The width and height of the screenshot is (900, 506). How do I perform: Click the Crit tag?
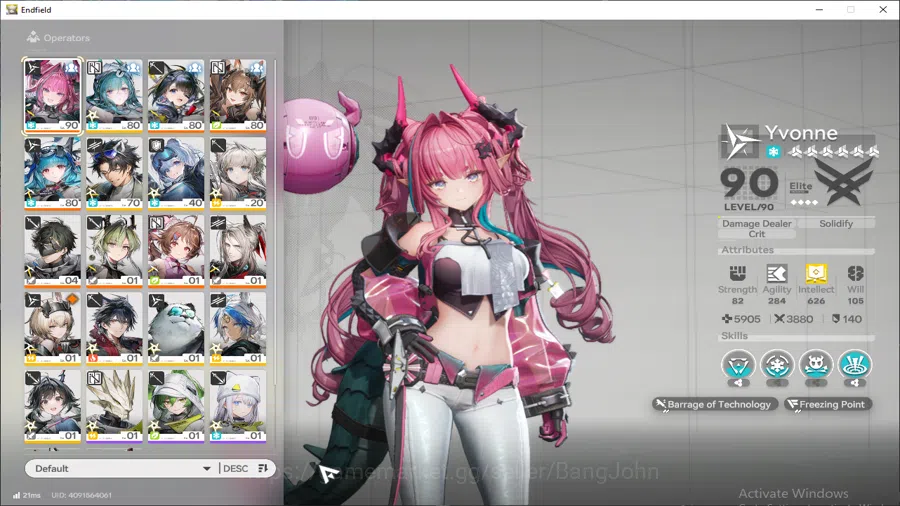[x=757, y=234]
